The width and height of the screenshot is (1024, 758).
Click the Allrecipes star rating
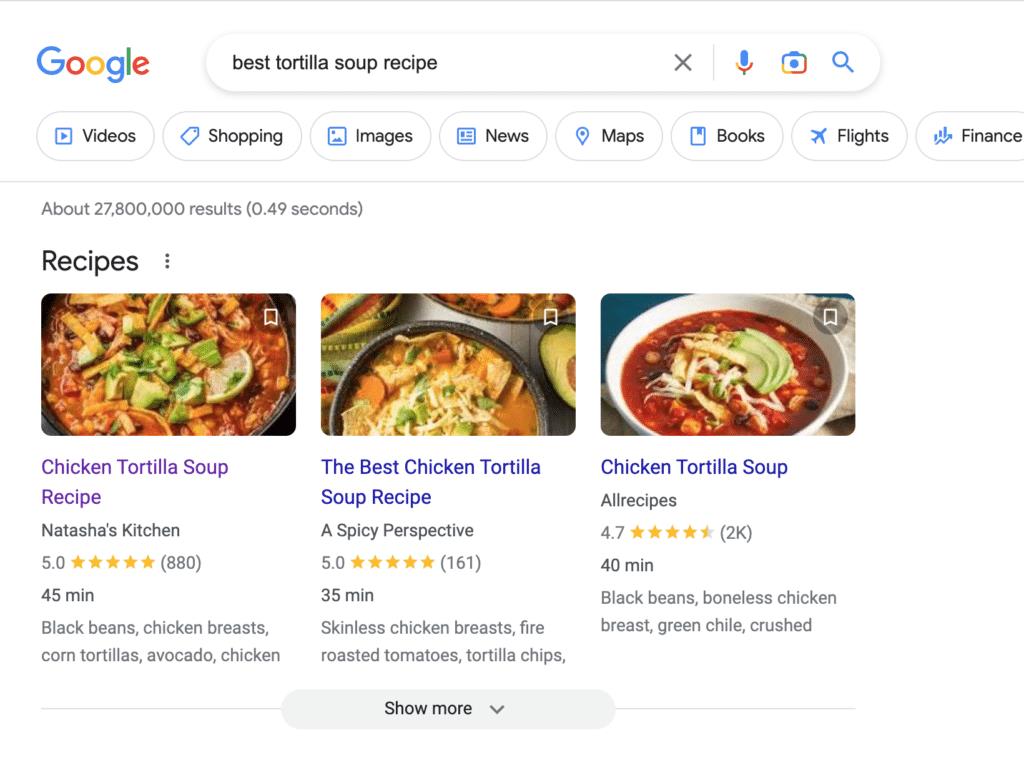673,532
